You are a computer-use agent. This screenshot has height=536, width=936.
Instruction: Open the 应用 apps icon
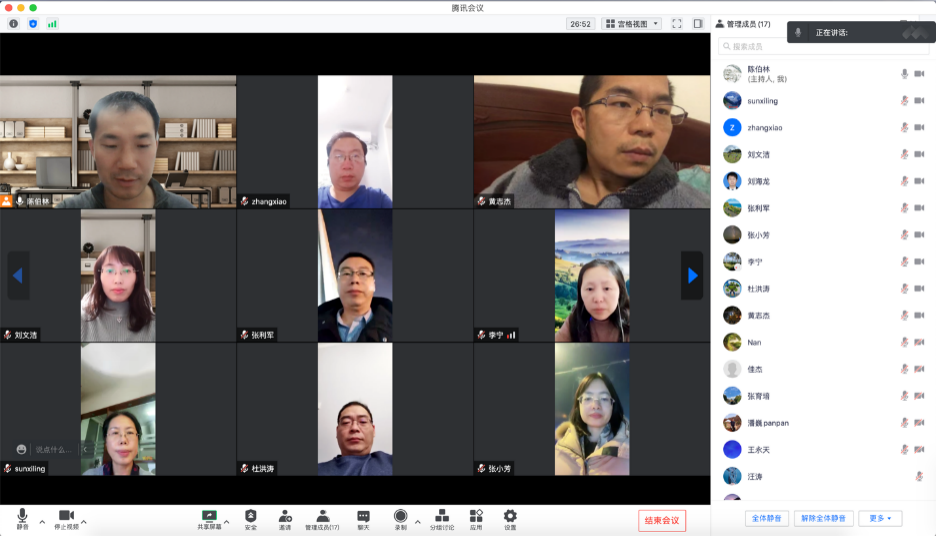[x=476, y=516]
